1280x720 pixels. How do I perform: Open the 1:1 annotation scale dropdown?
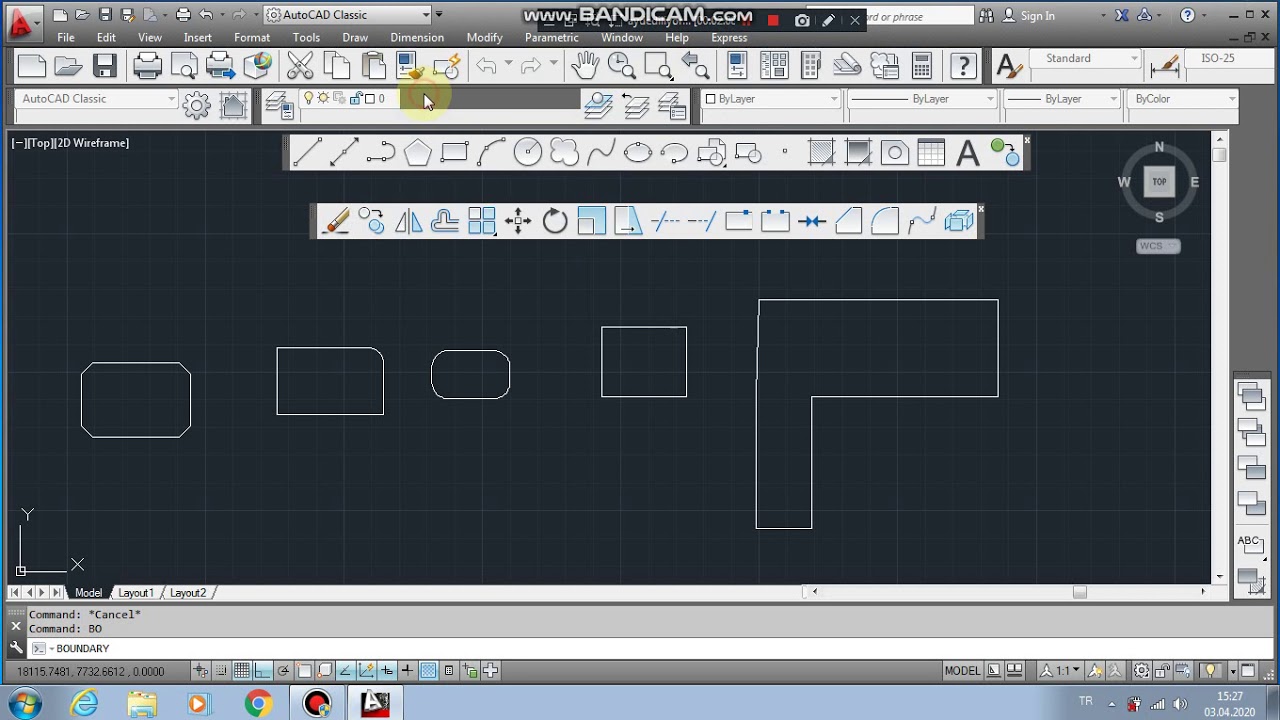click(1063, 671)
